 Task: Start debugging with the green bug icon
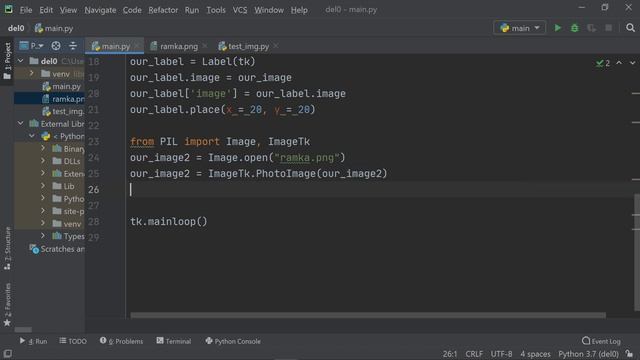coord(575,28)
